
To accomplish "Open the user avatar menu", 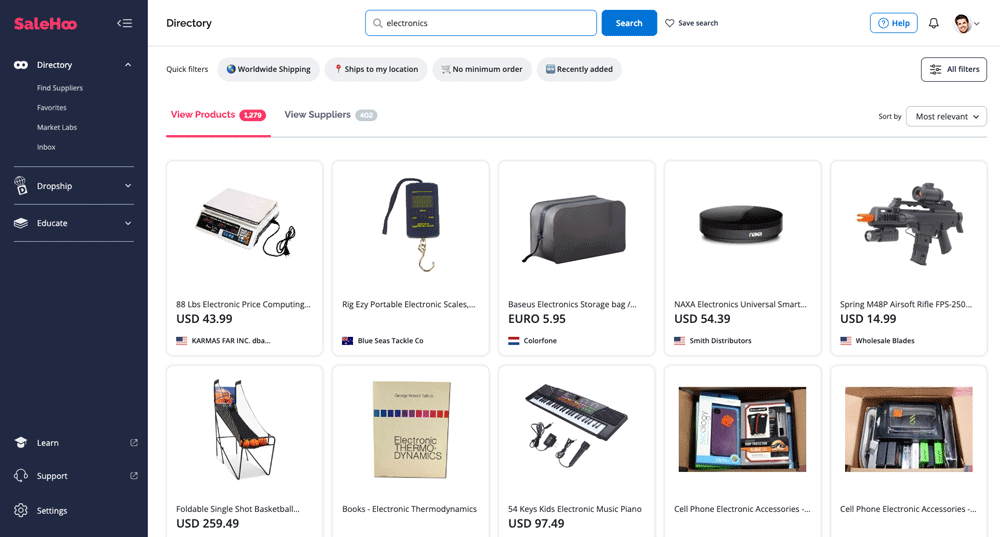I will coord(967,24).
